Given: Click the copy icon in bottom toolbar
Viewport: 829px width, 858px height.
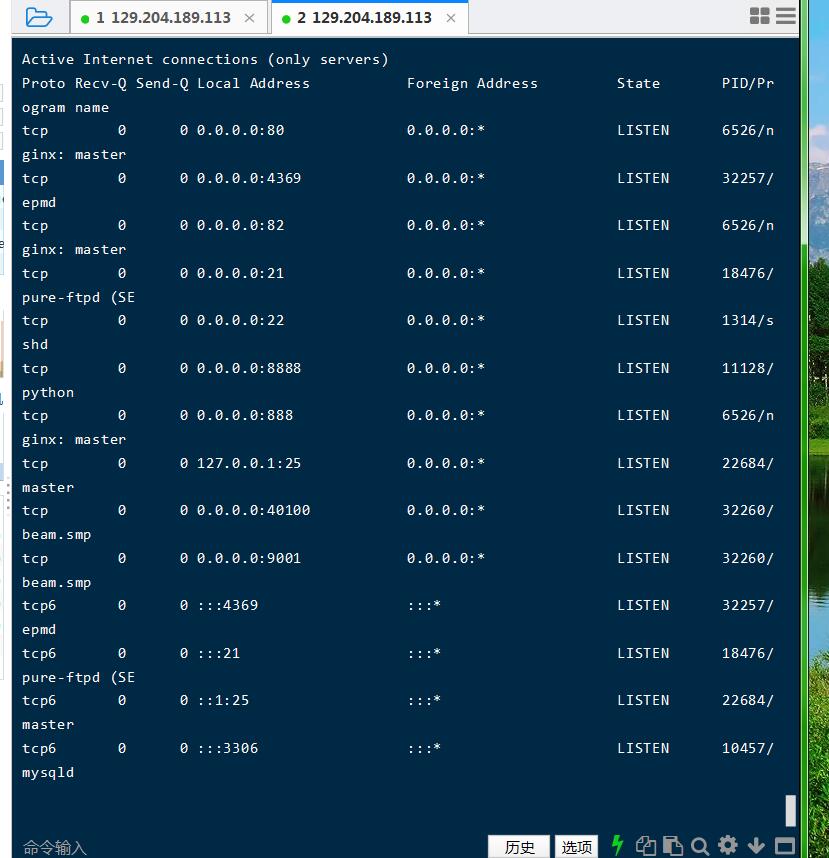Looking at the screenshot, I should pos(646,846).
